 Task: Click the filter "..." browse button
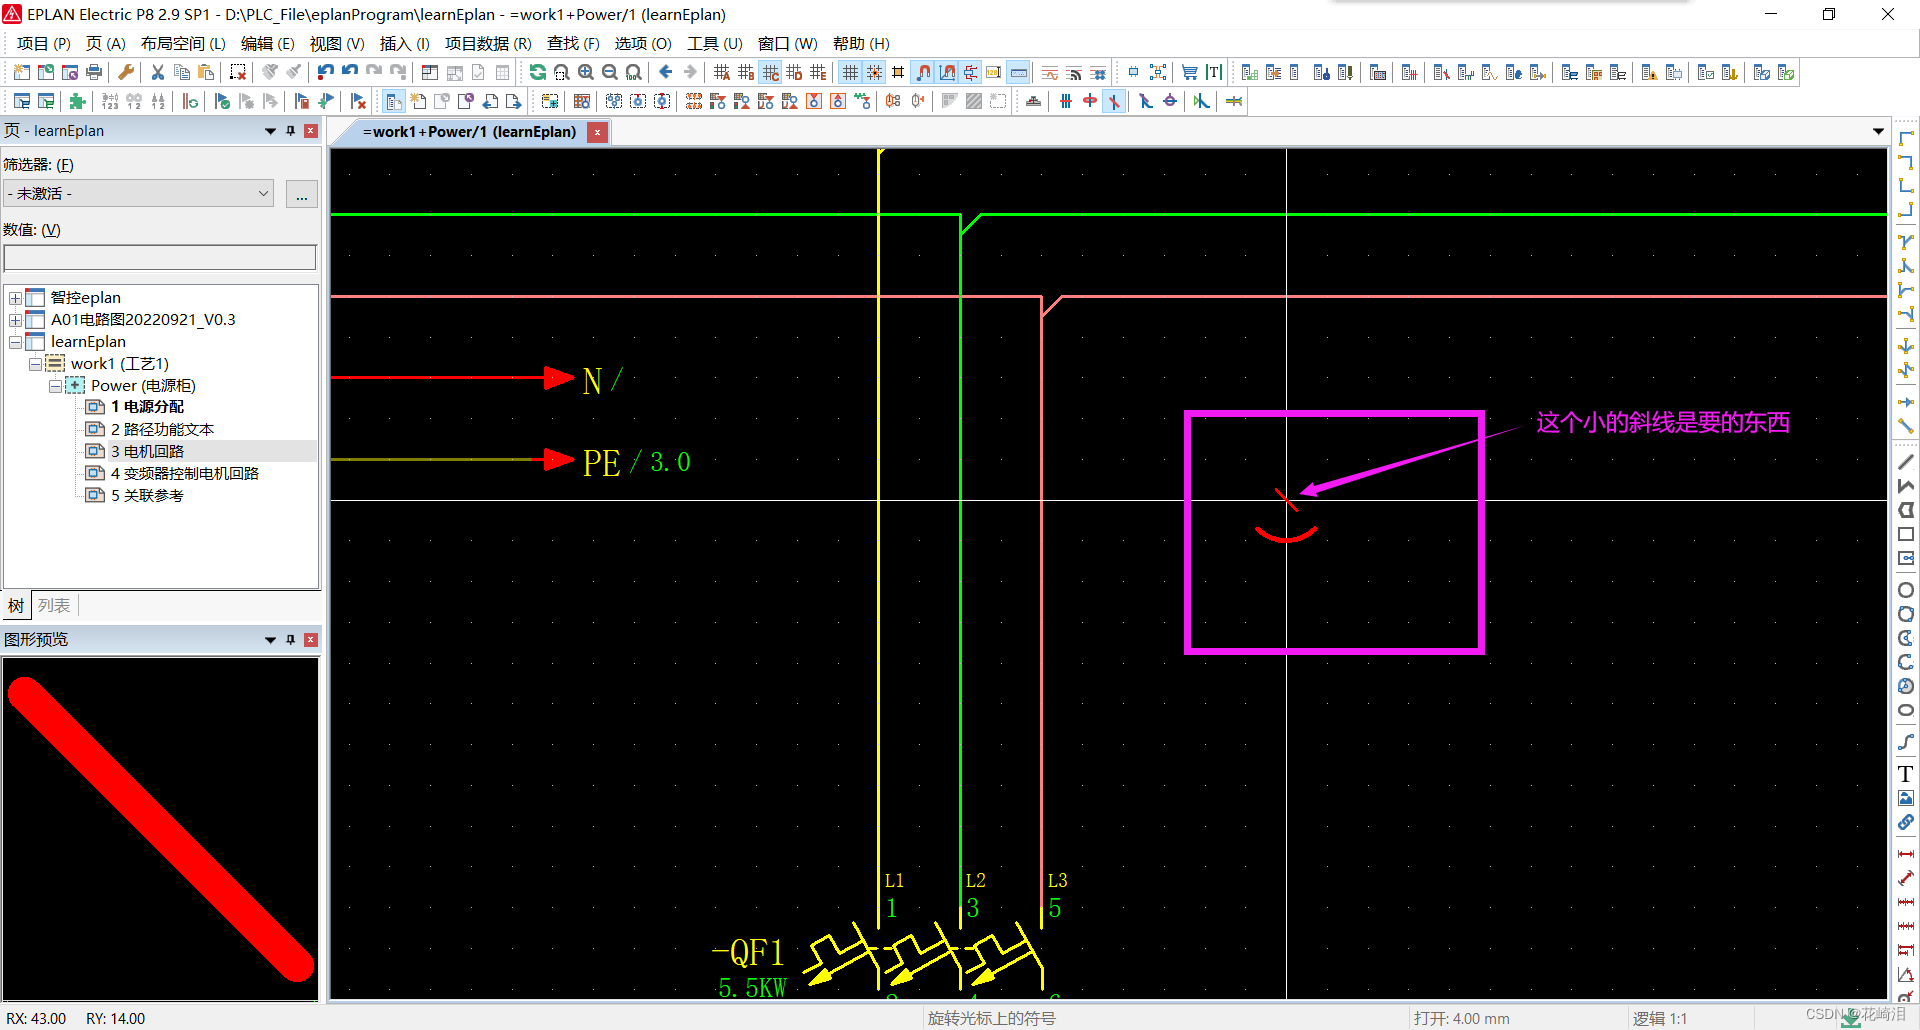[302, 194]
